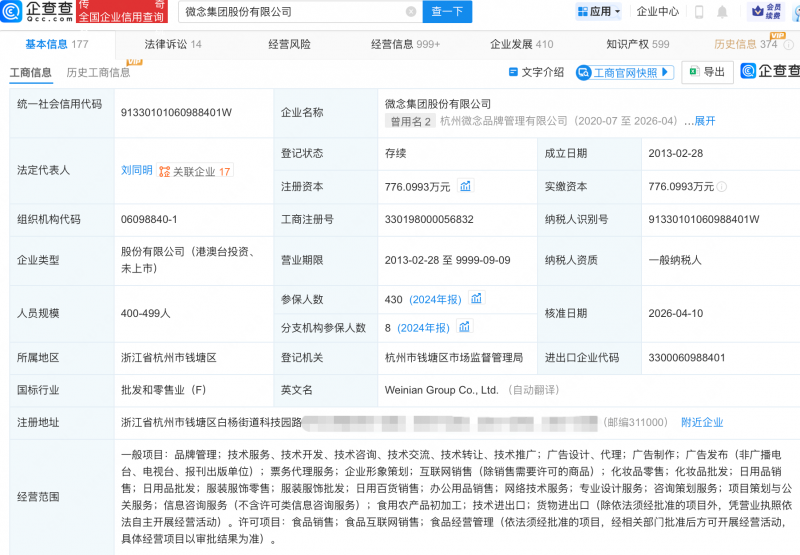This screenshot has width=800, height=555.
Task: Open the 工商官网快照 dropdown arrow
Action: (x=667, y=72)
